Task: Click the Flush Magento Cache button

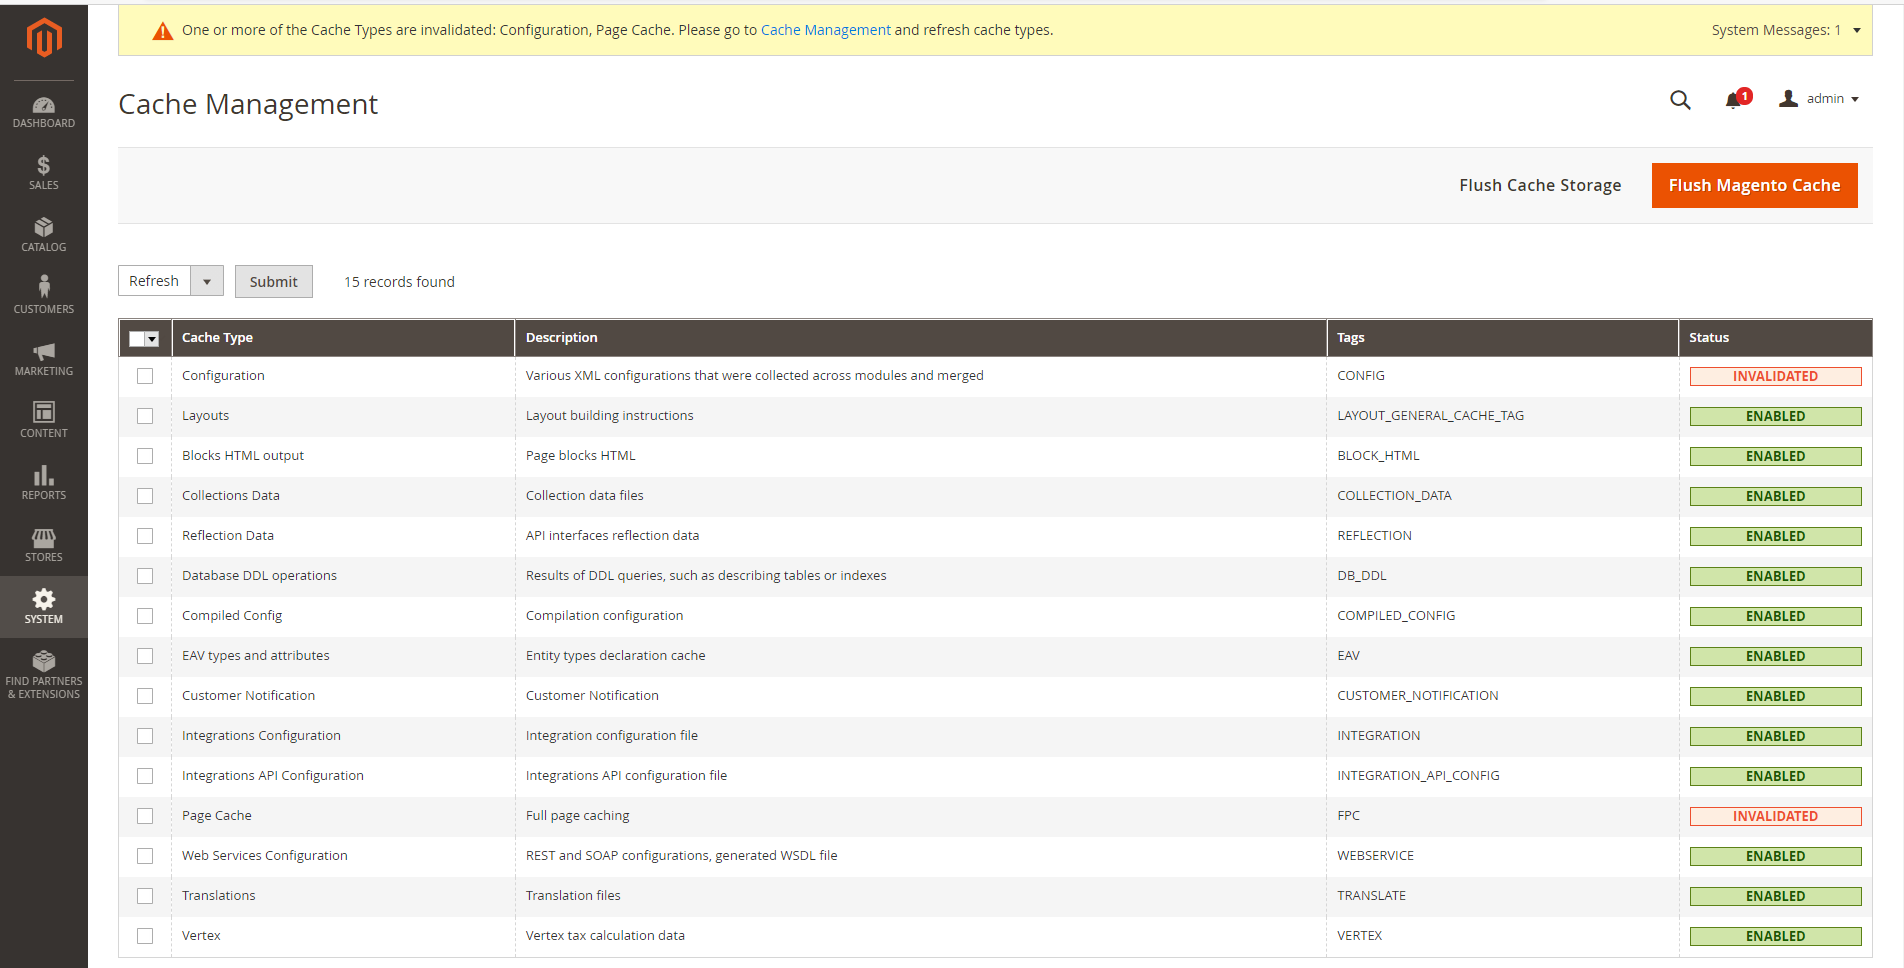Action: click(1754, 185)
